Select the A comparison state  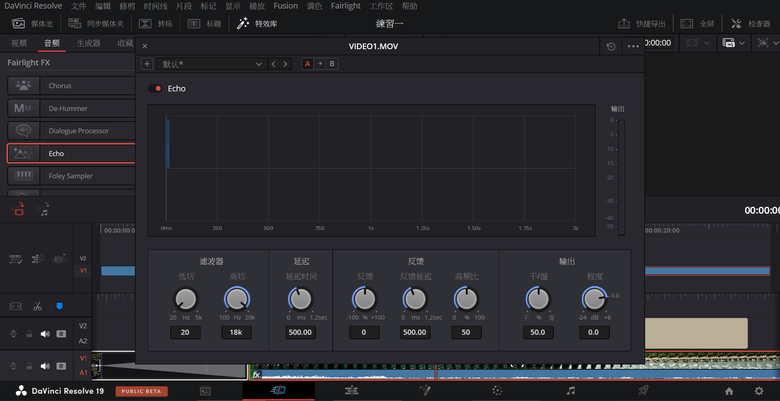click(x=307, y=64)
